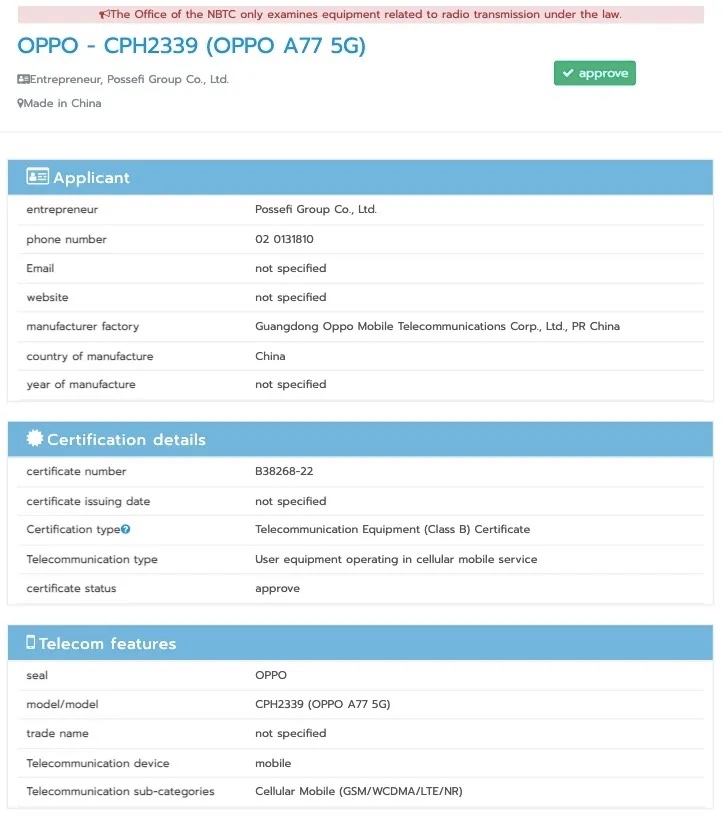Click the card icon in the Applicant header
Screen dimensions: 722x817
37,177
